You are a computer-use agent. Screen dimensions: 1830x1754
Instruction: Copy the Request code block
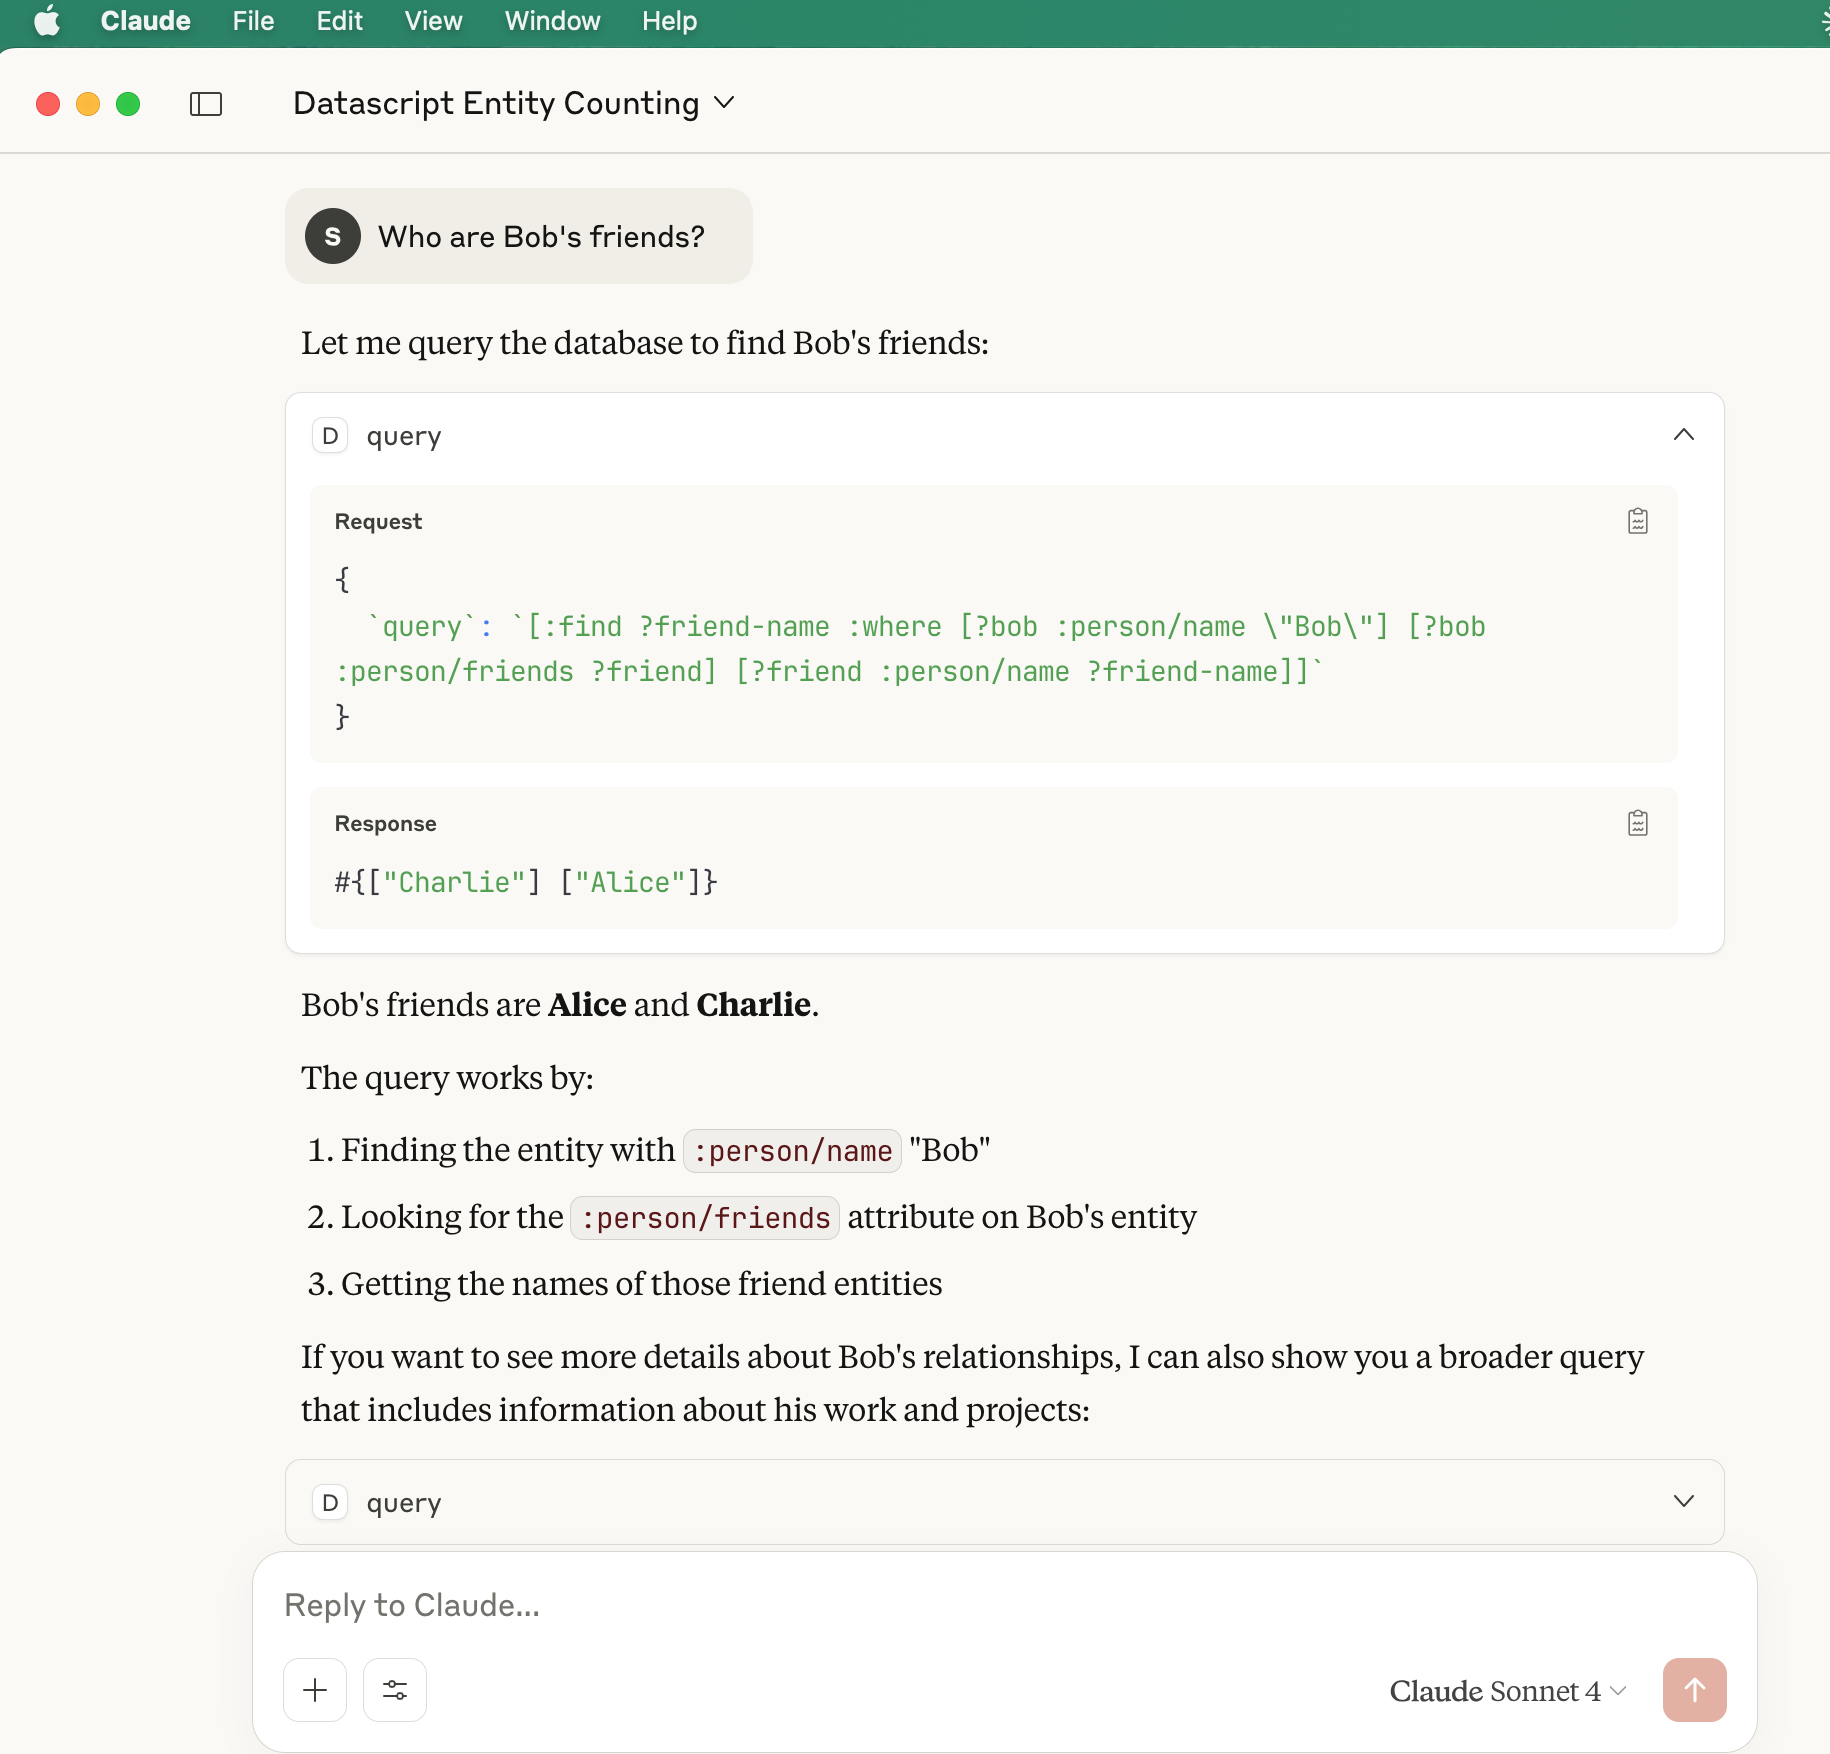[1637, 521]
